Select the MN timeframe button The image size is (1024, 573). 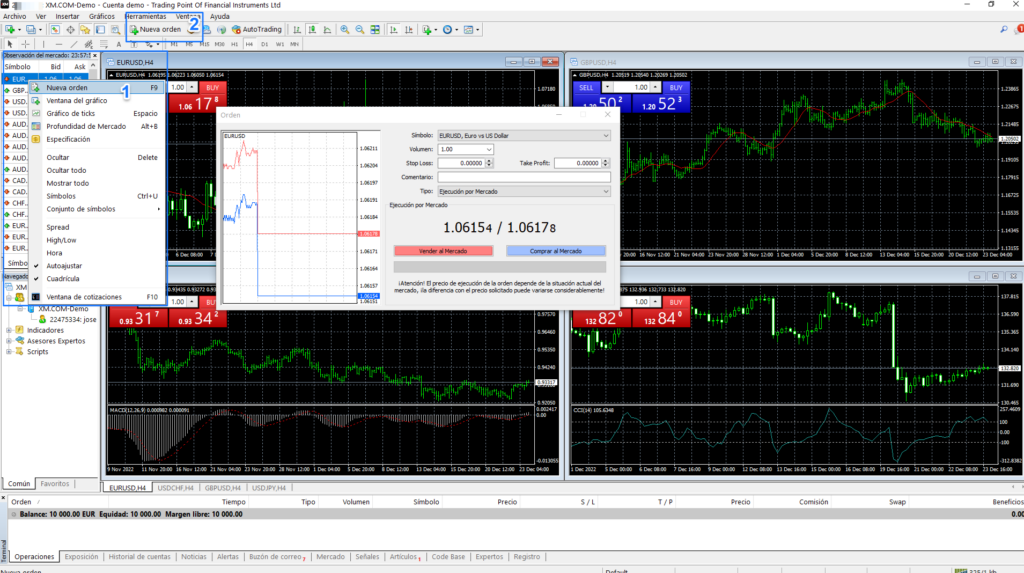[295, 44]
